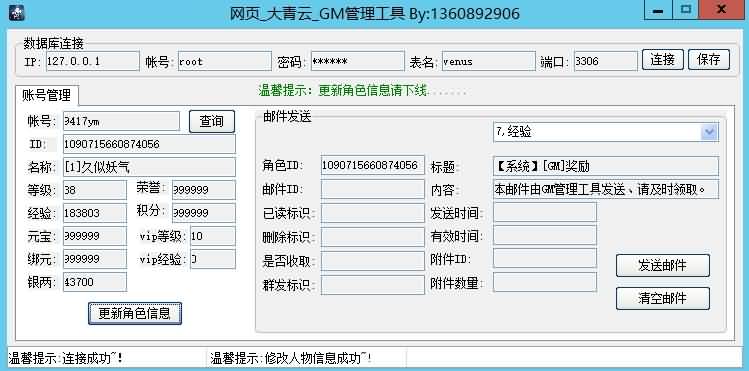Focus the 积分 field
749x371 pixels.
(204, 213)
